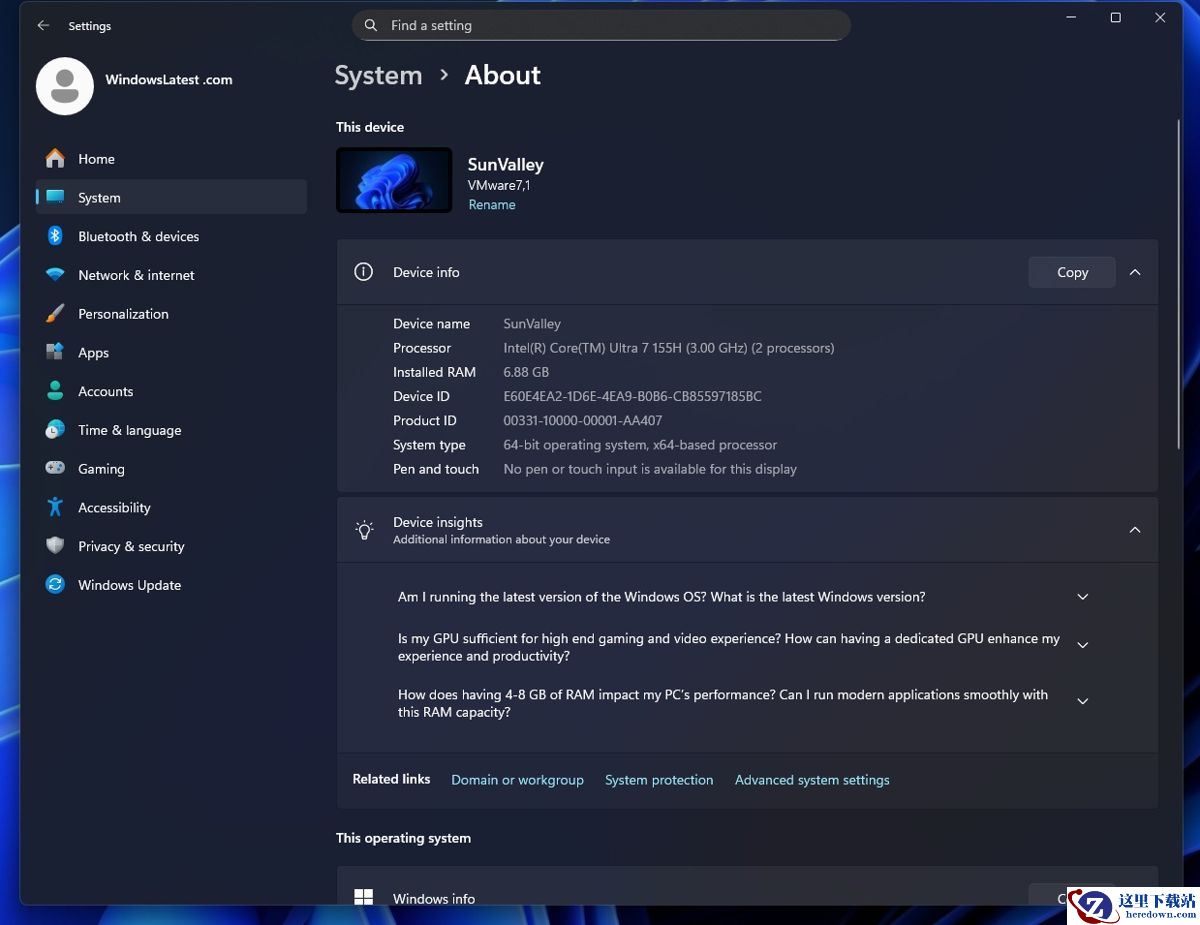The width and height of the screenshot is (1200, 925).
Task: Expand the latest Windows version question
Action: (1082, 597)
